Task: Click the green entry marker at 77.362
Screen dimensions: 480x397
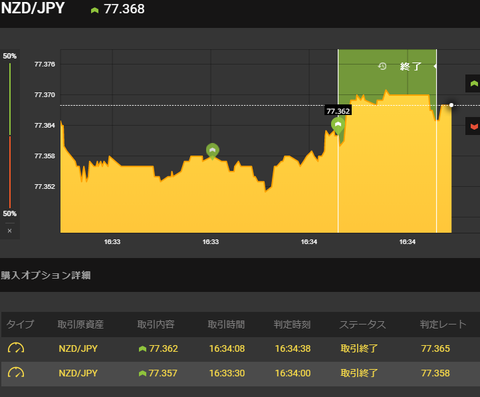Action: point(338,126)
